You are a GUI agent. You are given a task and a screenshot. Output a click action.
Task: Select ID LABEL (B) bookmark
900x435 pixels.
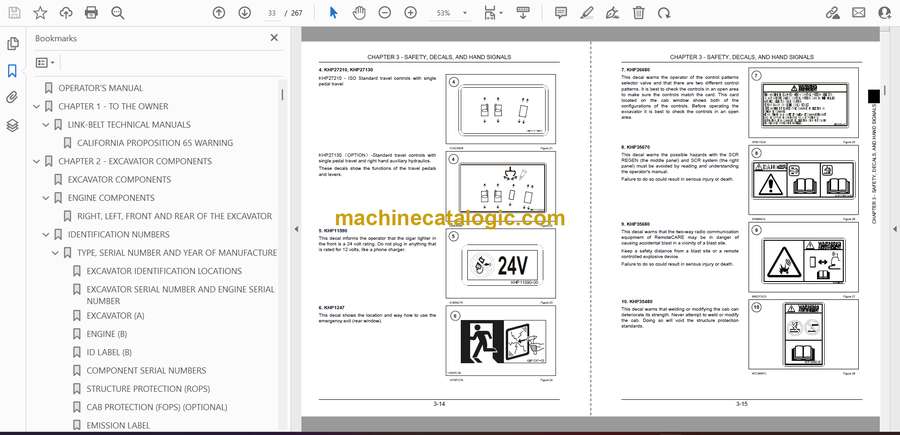tap(109, 352)
